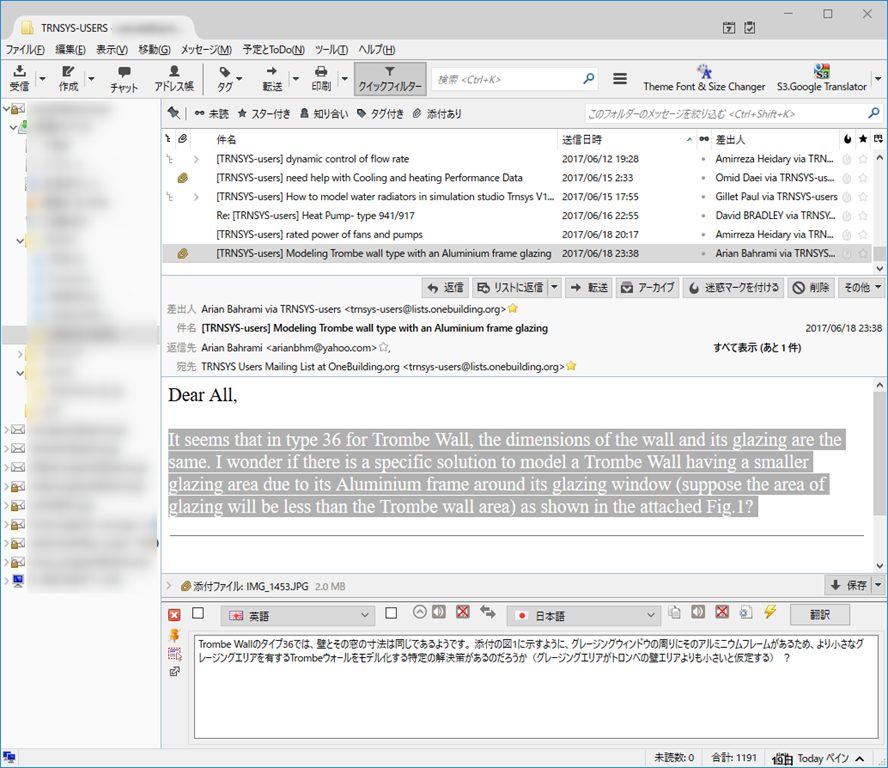Open the 表示(V) menu
888x768 pixels.
pyautogui.click(x=112, y=50)
